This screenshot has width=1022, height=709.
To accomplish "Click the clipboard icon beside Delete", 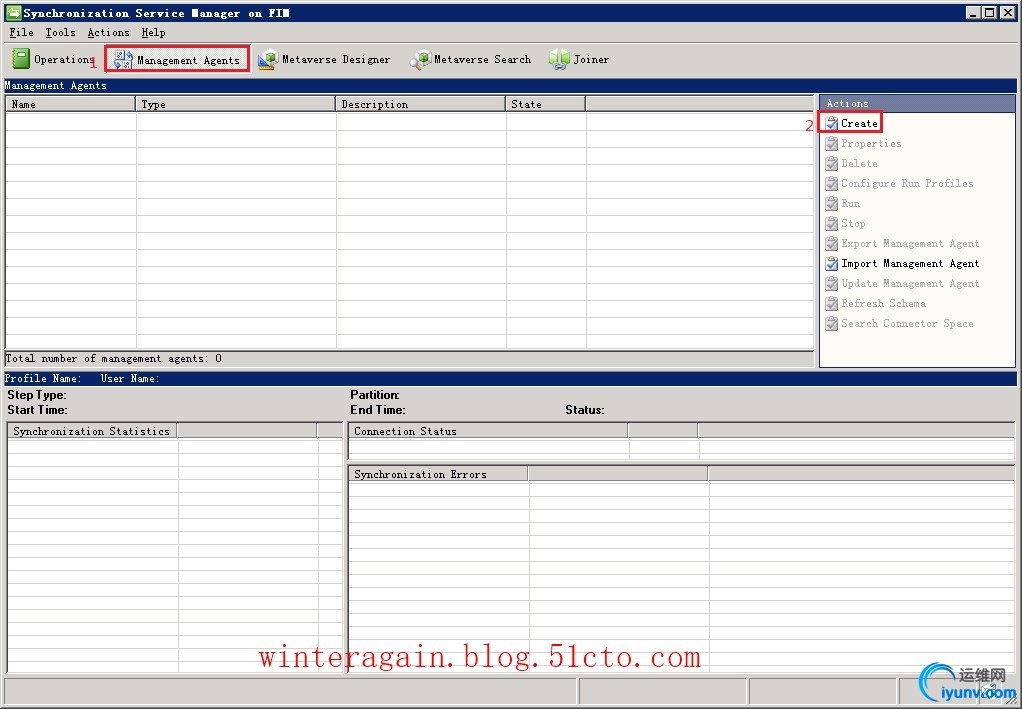I will pos(831,164).
